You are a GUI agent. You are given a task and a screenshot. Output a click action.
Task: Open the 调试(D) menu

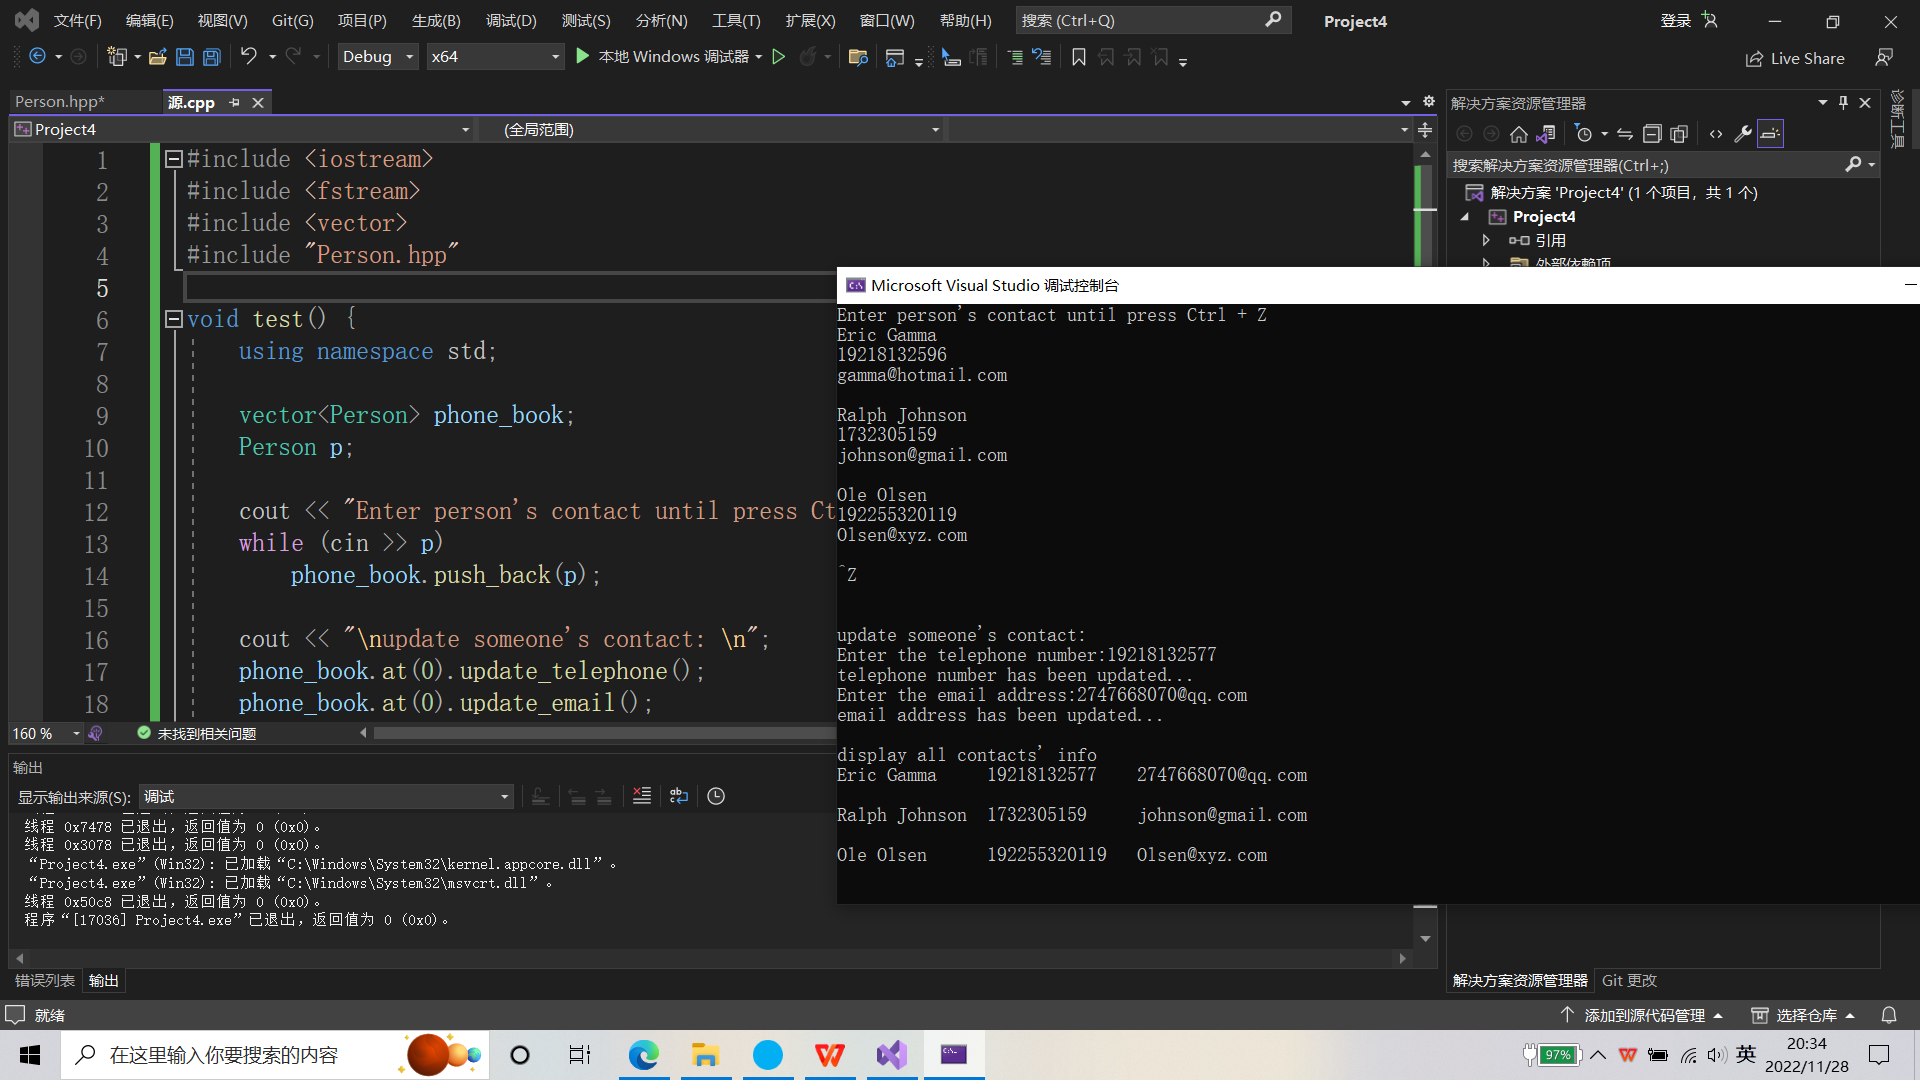[x=510, y=20]
